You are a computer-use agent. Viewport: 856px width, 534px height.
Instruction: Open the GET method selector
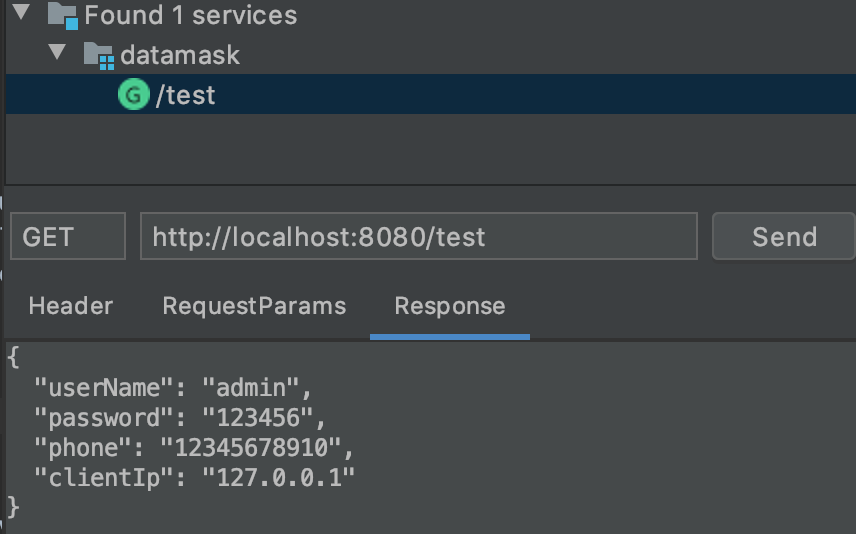[x=67, y=237]
